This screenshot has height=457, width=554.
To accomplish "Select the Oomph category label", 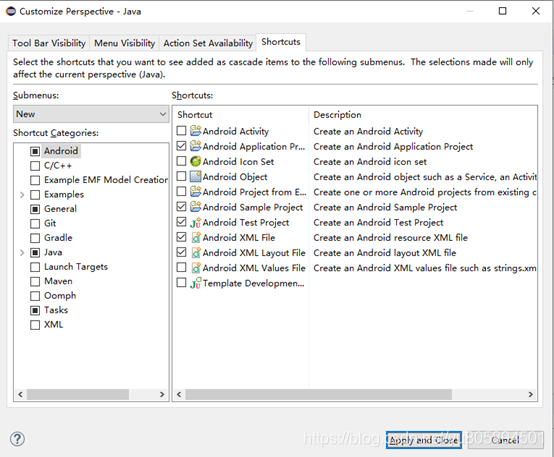I will [x=60, y=296].
